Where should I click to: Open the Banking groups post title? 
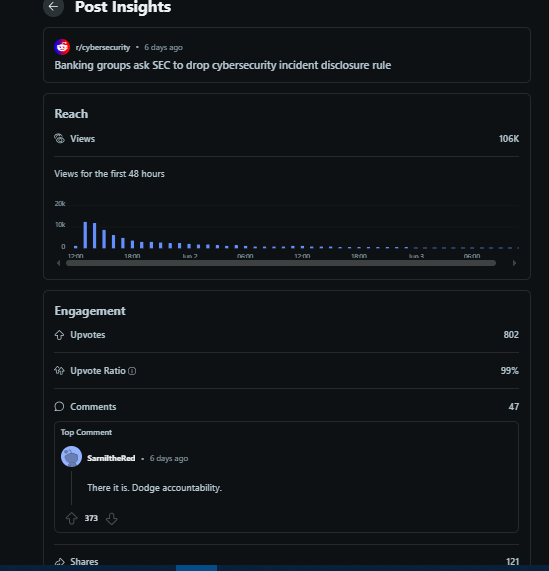pos(223,65)
